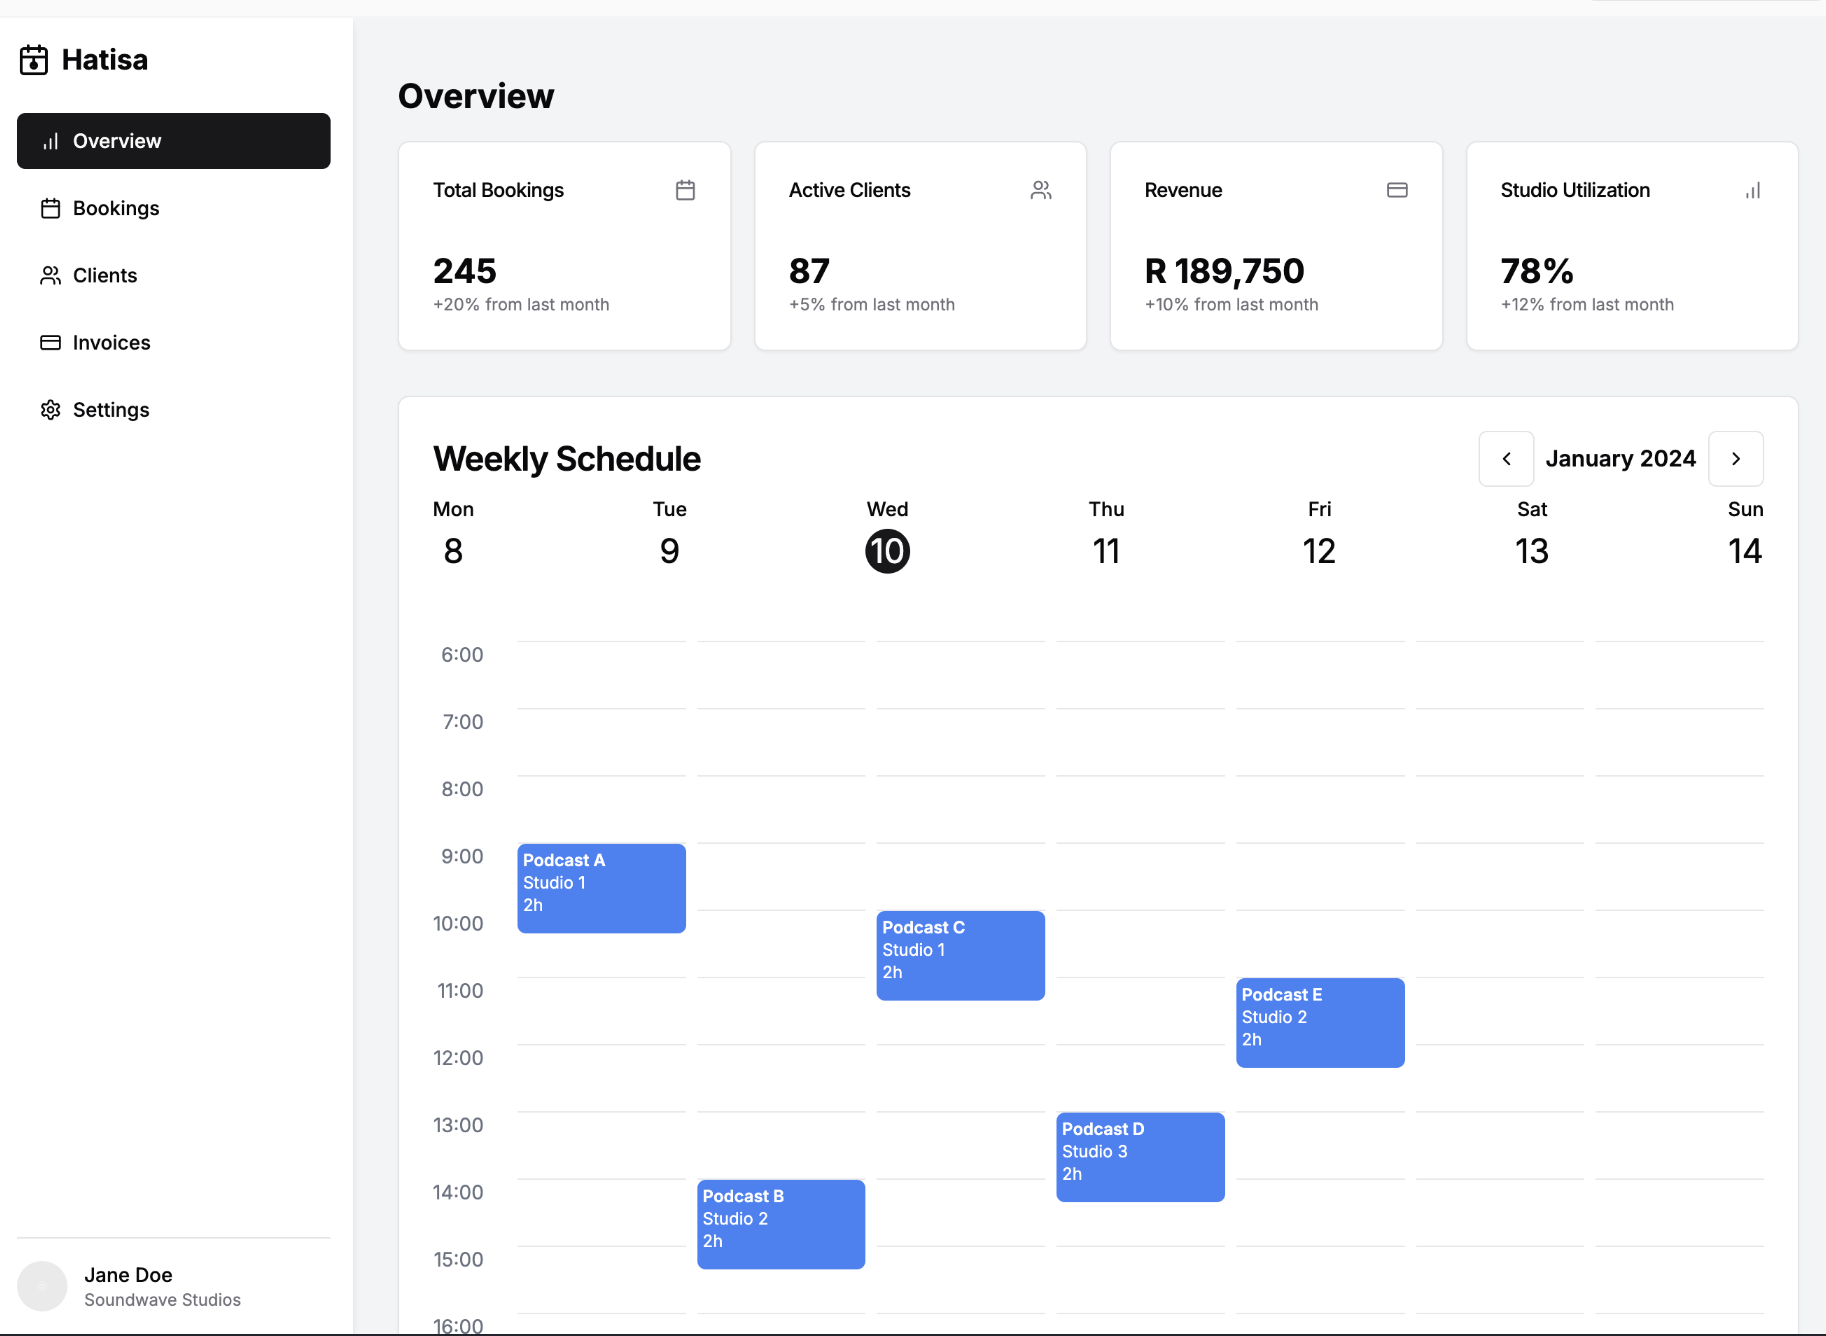Click the 'Revenue' card title
Viewport: 1826px width, 1336px height.
[x=1183, y=190]
